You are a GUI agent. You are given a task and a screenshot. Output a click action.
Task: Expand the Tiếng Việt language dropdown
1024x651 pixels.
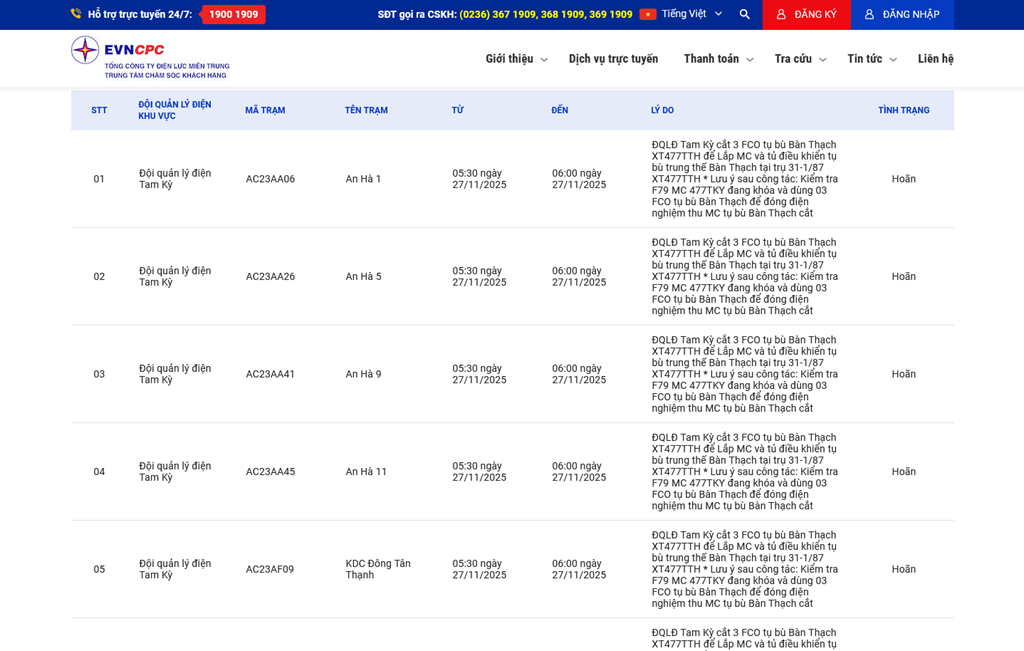(x=691, y=14)
